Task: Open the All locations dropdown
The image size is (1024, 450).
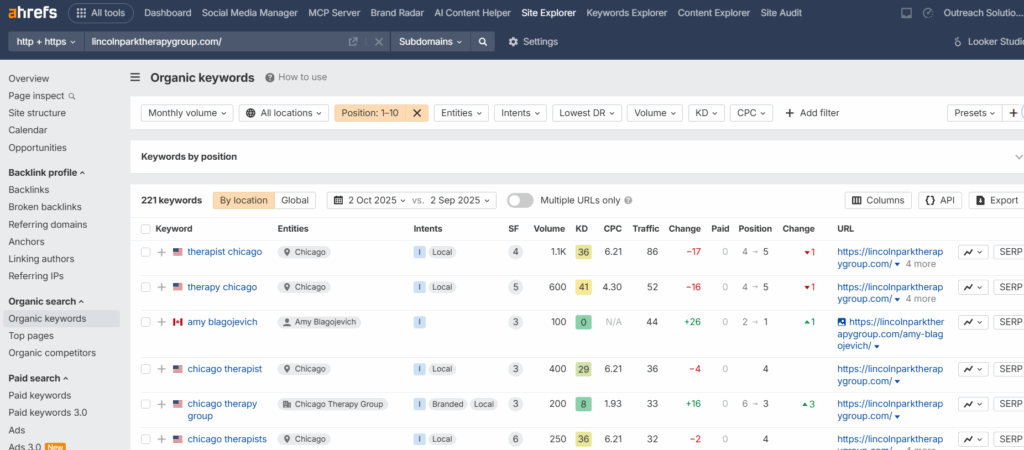Action: coord(283,113)
